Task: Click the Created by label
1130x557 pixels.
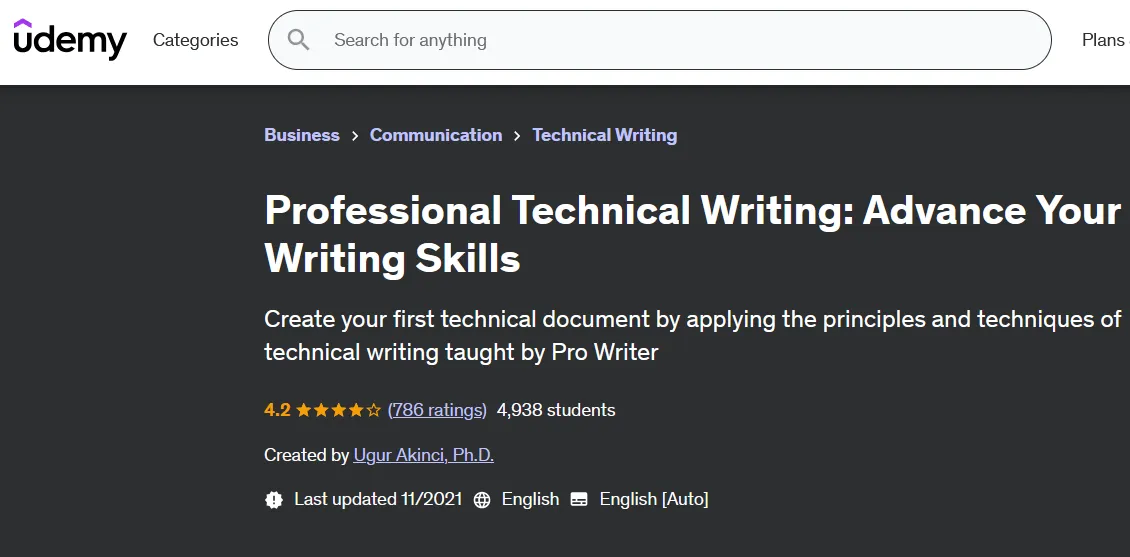Action: pyautogui.click(x=307, y=455)
